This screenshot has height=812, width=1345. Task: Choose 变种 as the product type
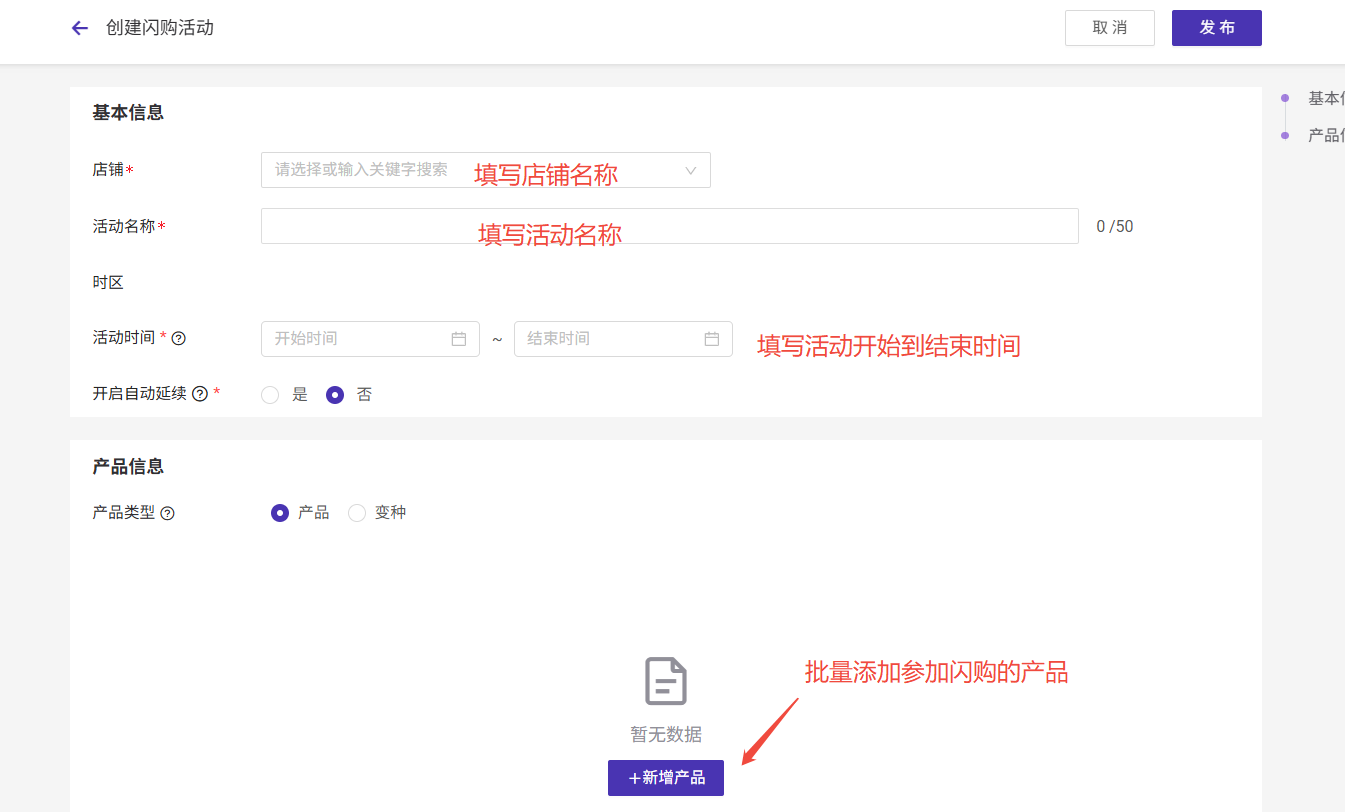click(x=357, y=513)
